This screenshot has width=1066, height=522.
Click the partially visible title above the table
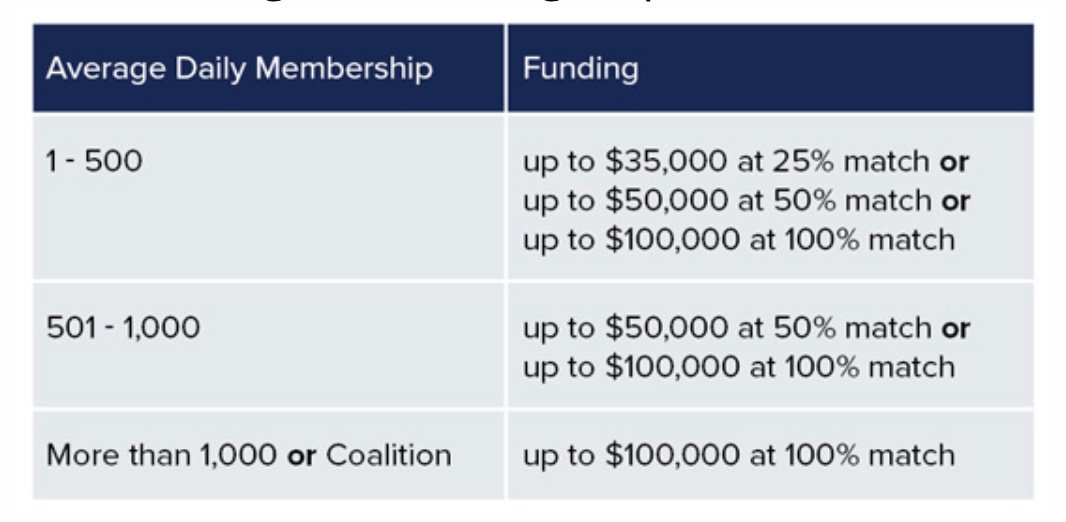pos(530,5)
